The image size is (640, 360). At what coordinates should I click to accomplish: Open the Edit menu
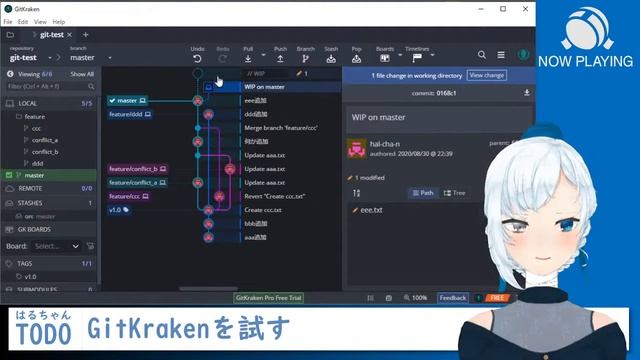pyautogui.click(x=23, y=22)
